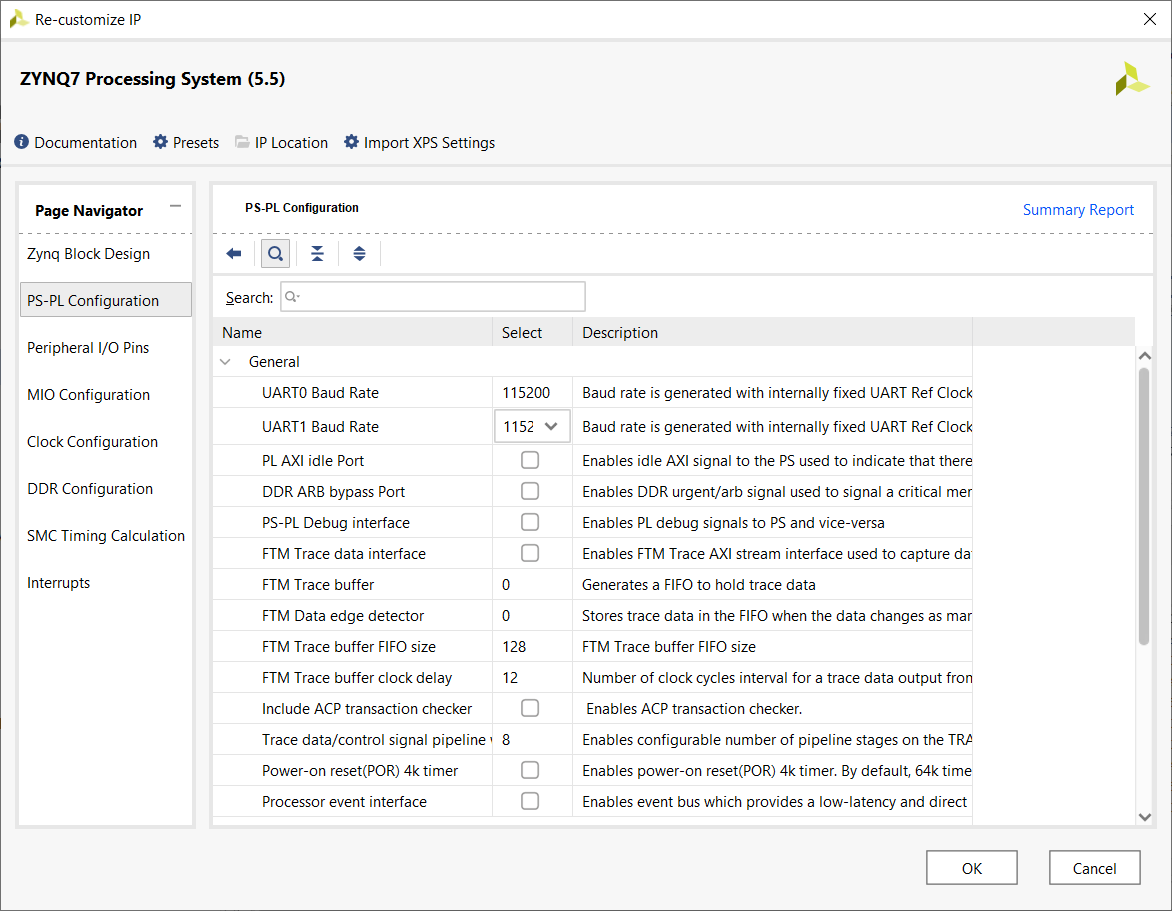This screenshot has width=1172, height=911.
Task: Click the back arrow toolbar icon
Action: click(234, 253)
